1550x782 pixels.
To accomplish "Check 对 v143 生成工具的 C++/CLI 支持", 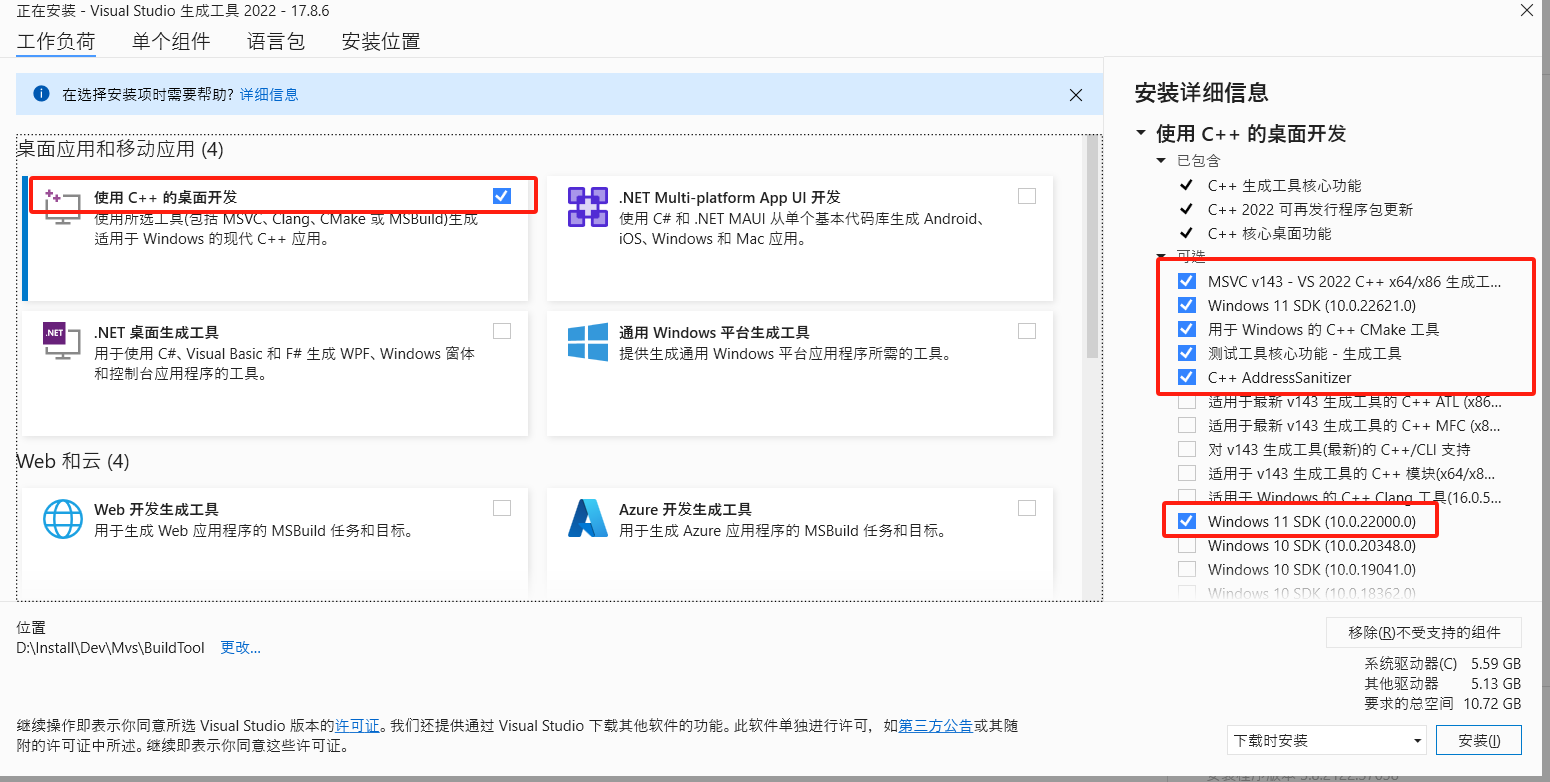I will coord(1187,449).
